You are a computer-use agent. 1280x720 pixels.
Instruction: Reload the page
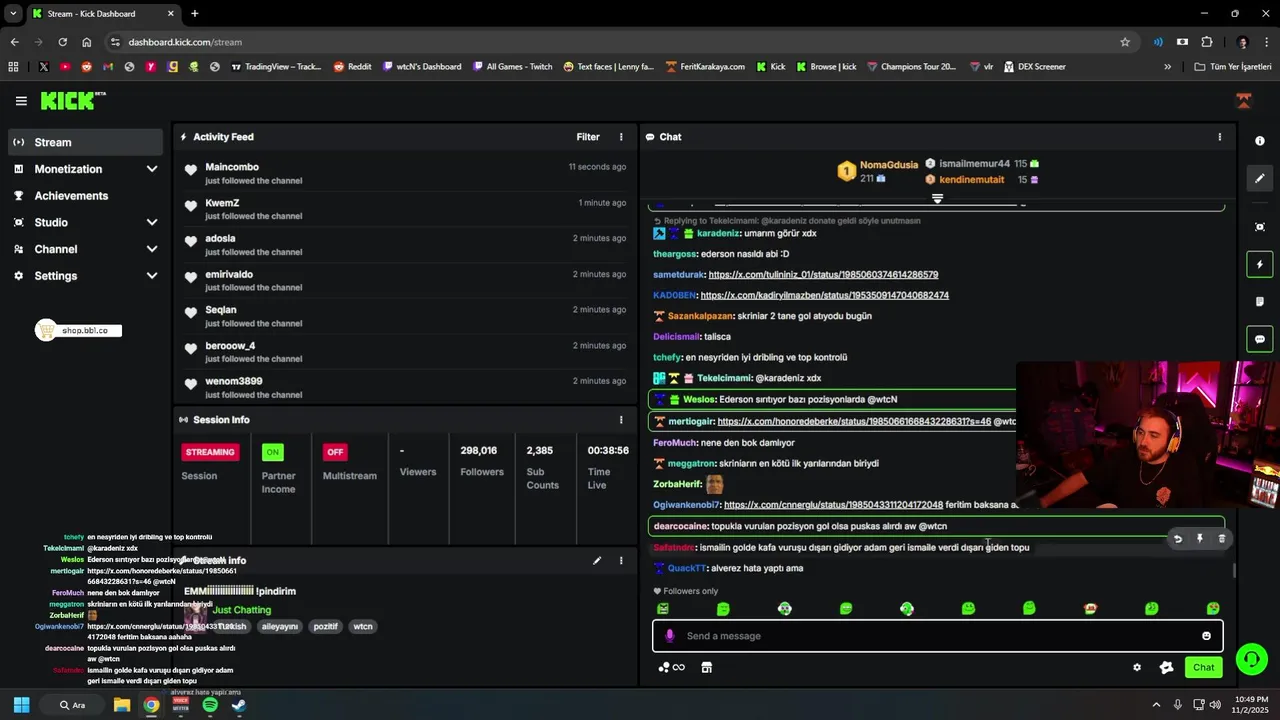coord(63,42)
